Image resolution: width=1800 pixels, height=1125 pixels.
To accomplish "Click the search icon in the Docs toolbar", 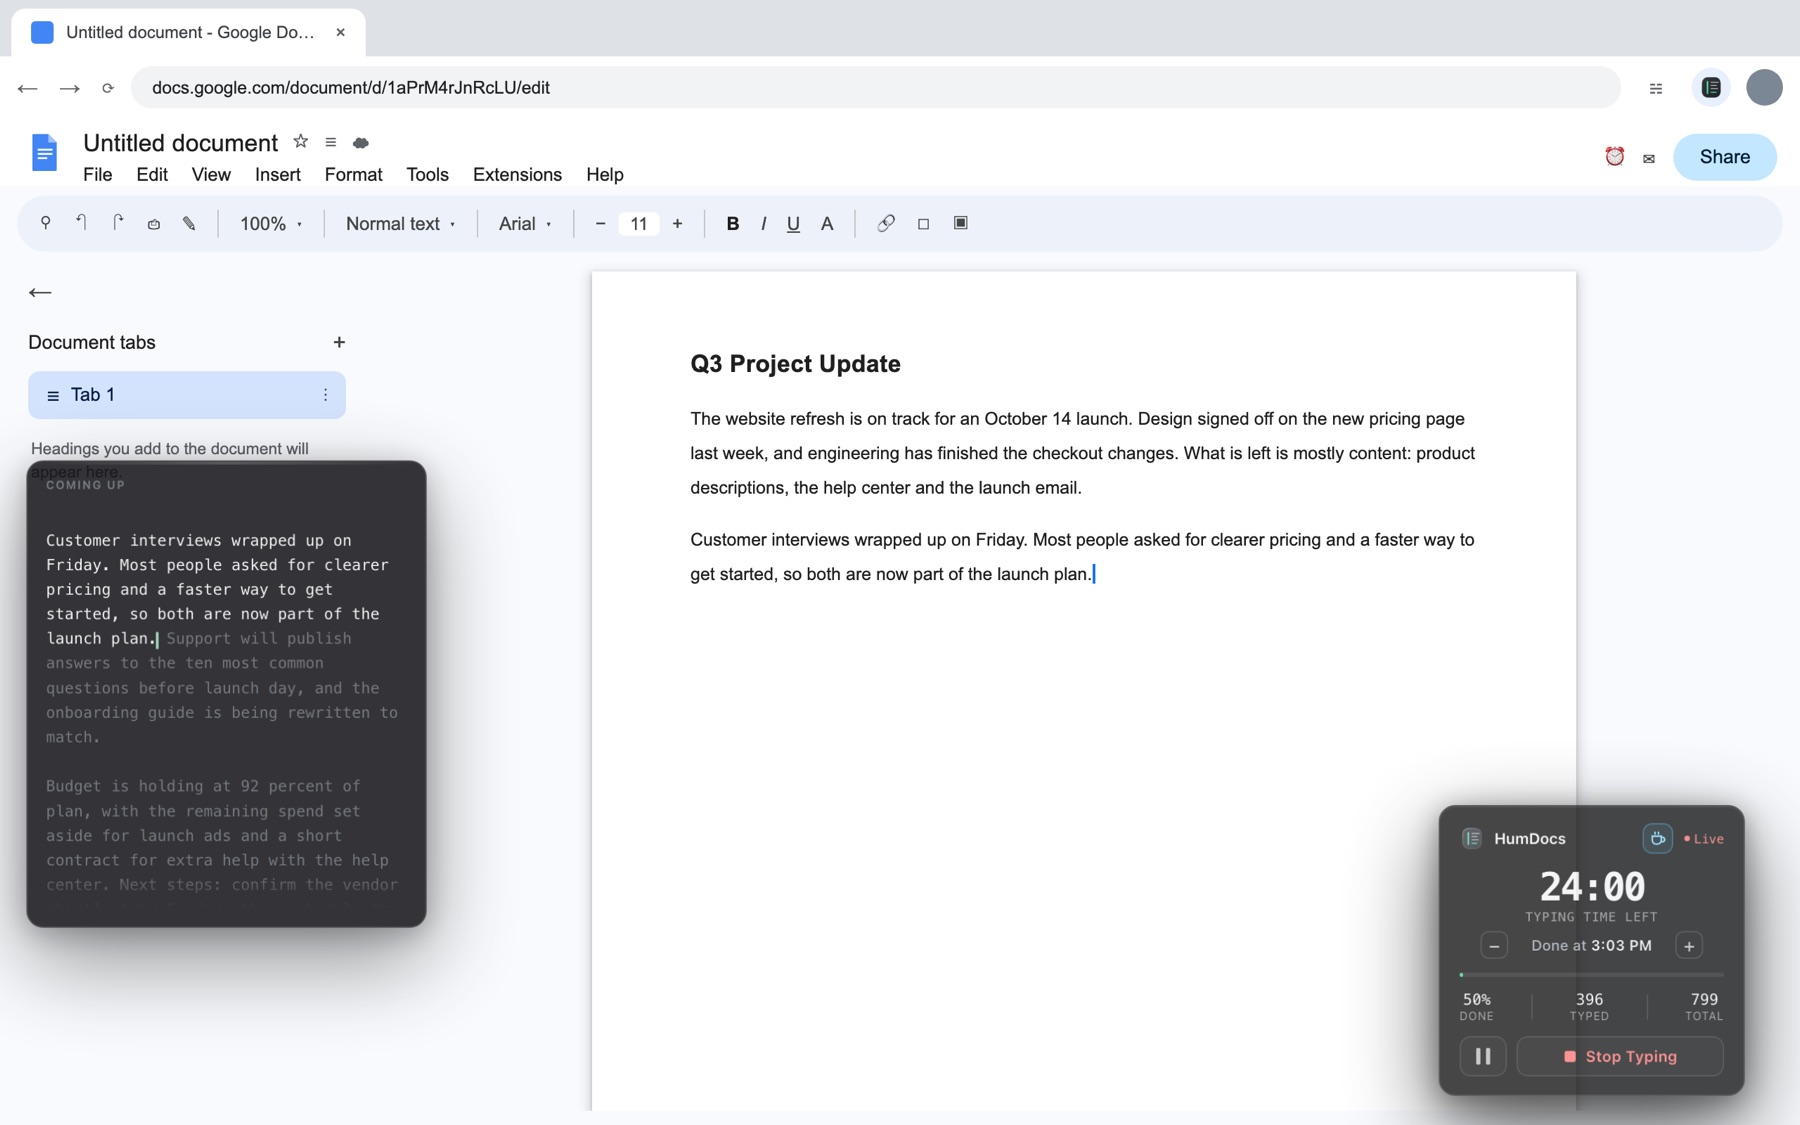I will pos(45,223).
